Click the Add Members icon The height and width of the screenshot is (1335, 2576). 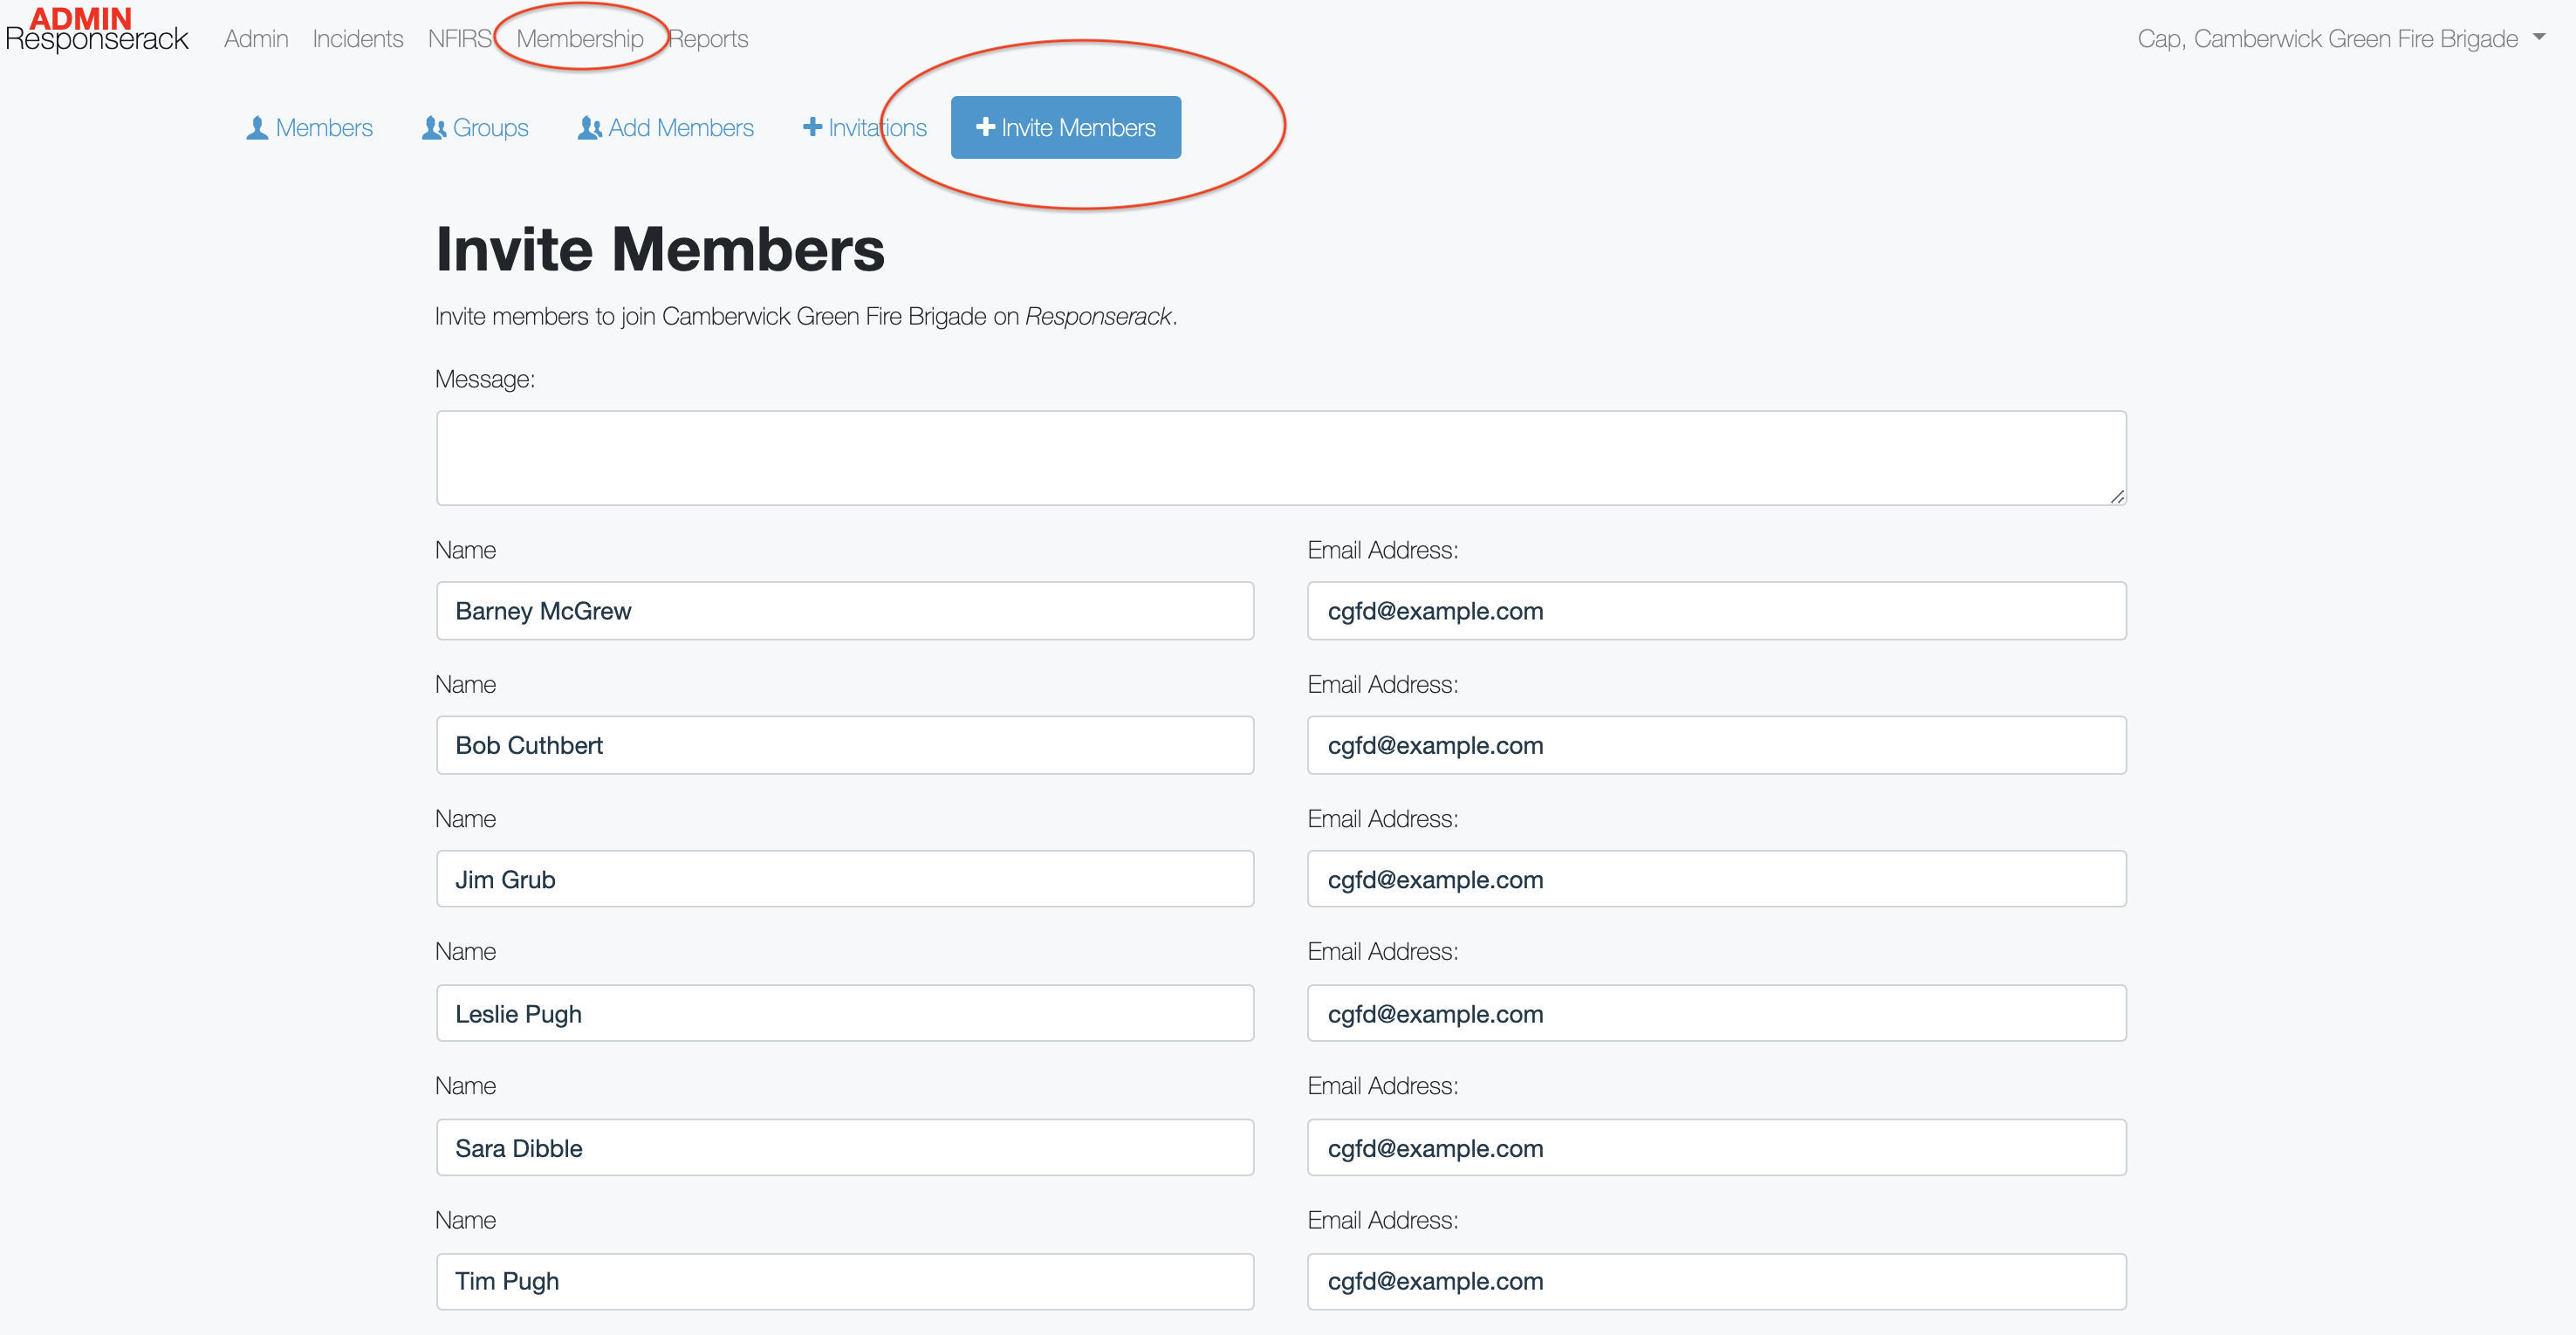589,128
